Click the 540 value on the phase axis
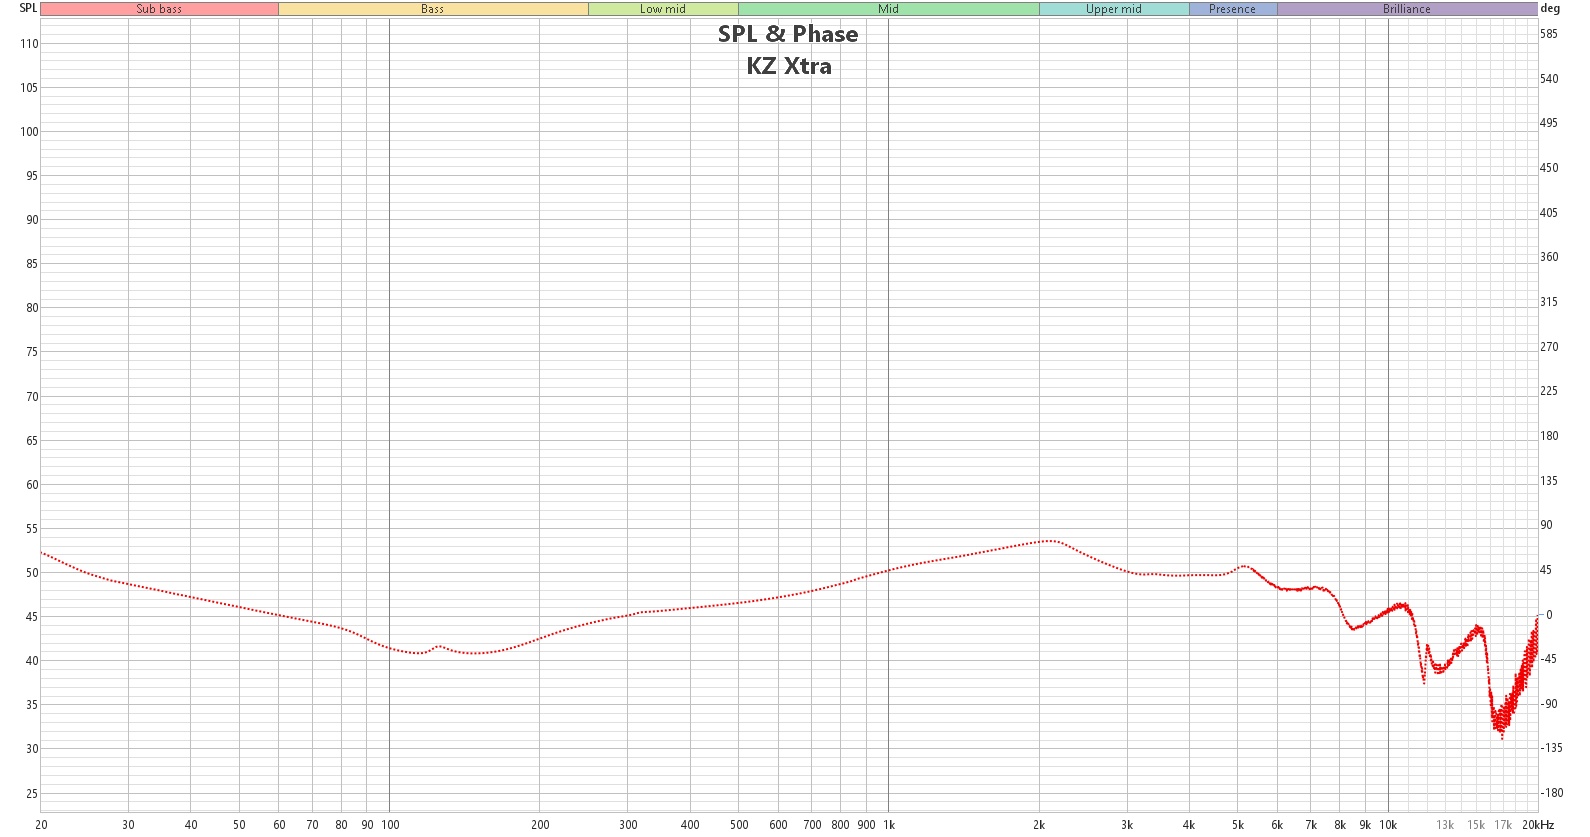The height and width of the screenshot is (837, 1590). click(1549, 79)
